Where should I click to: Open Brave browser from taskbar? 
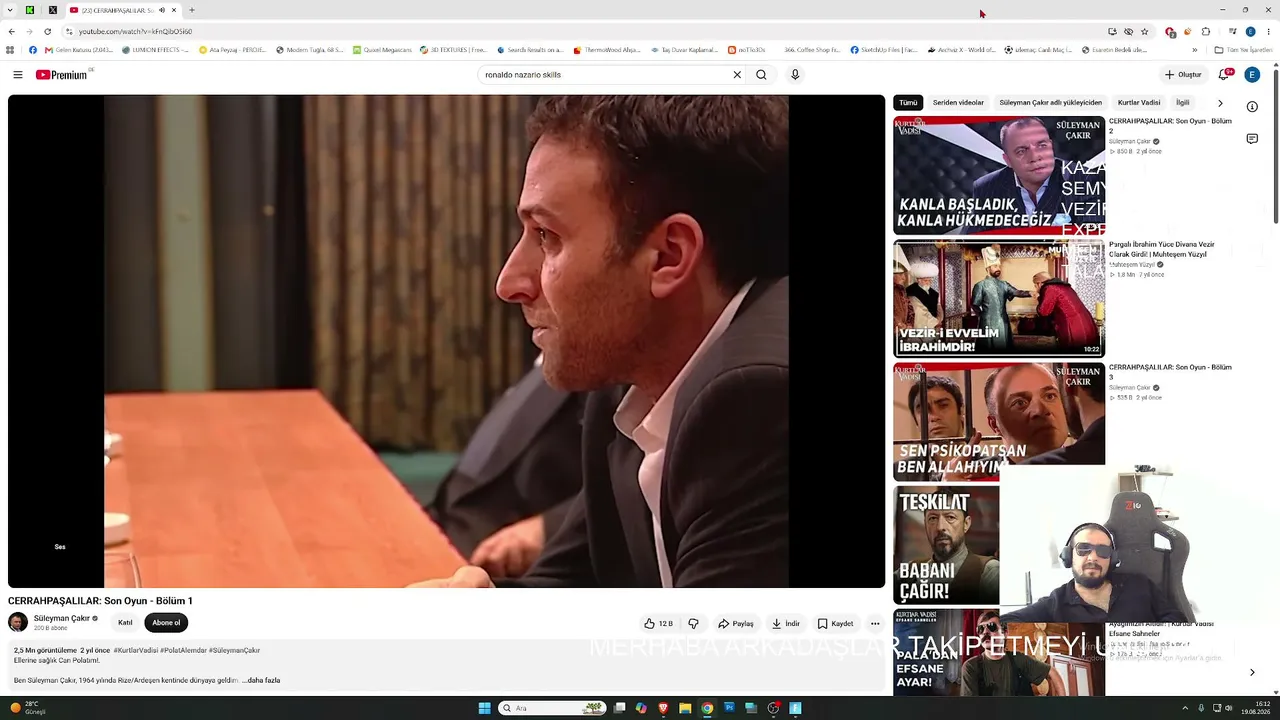coord(663,708)
